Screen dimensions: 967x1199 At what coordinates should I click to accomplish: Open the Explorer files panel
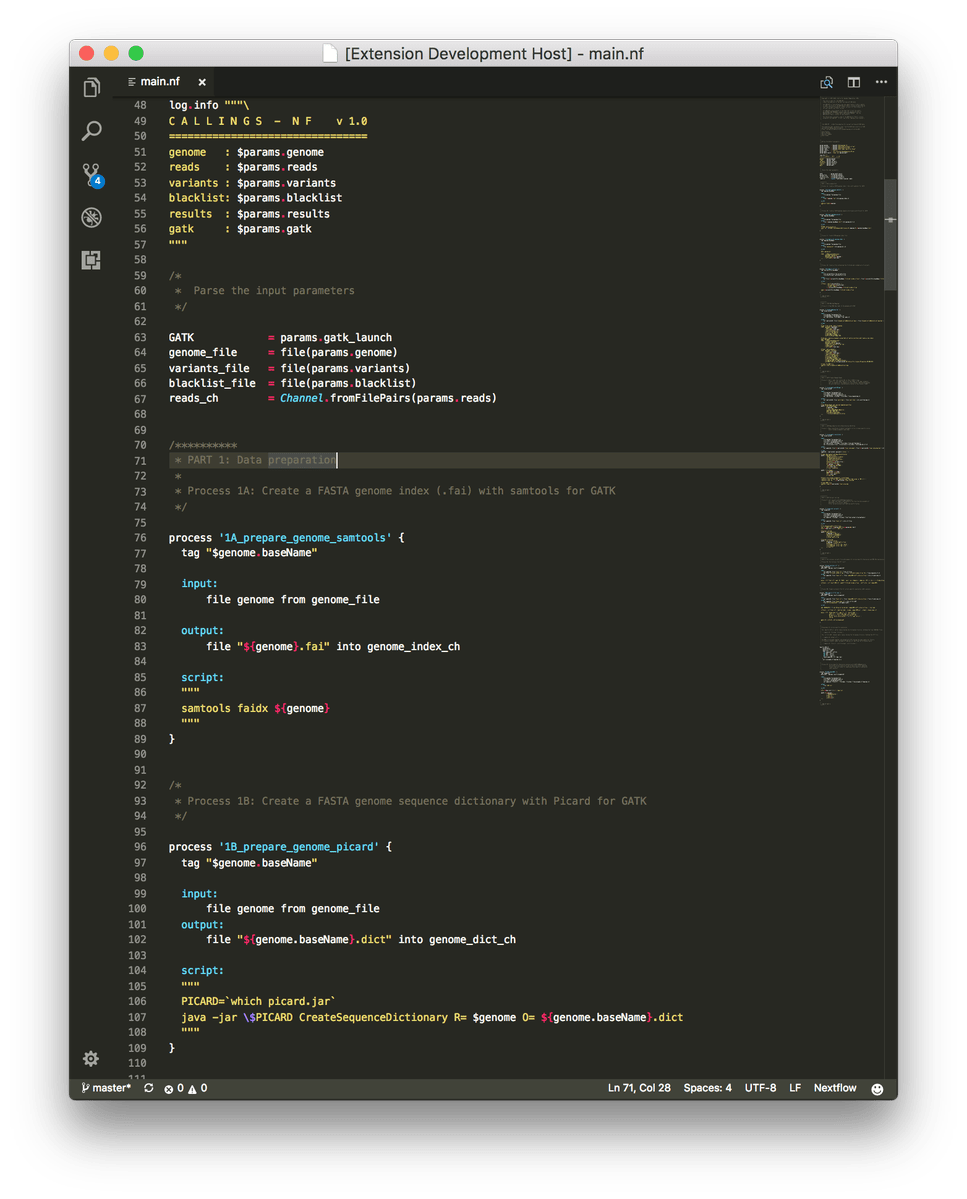(x=91, y=88)
